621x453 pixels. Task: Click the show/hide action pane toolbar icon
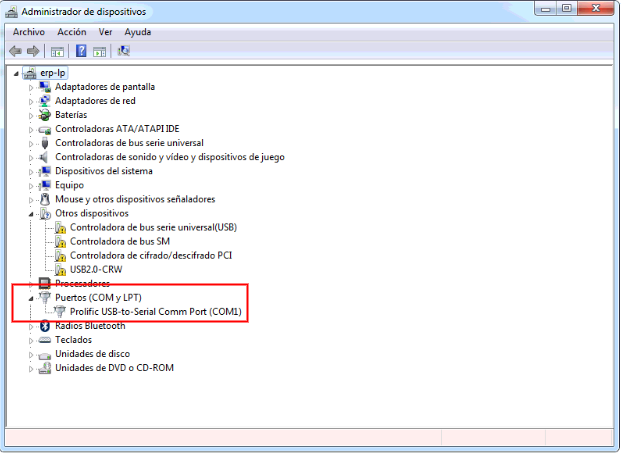tap(99, 51)
